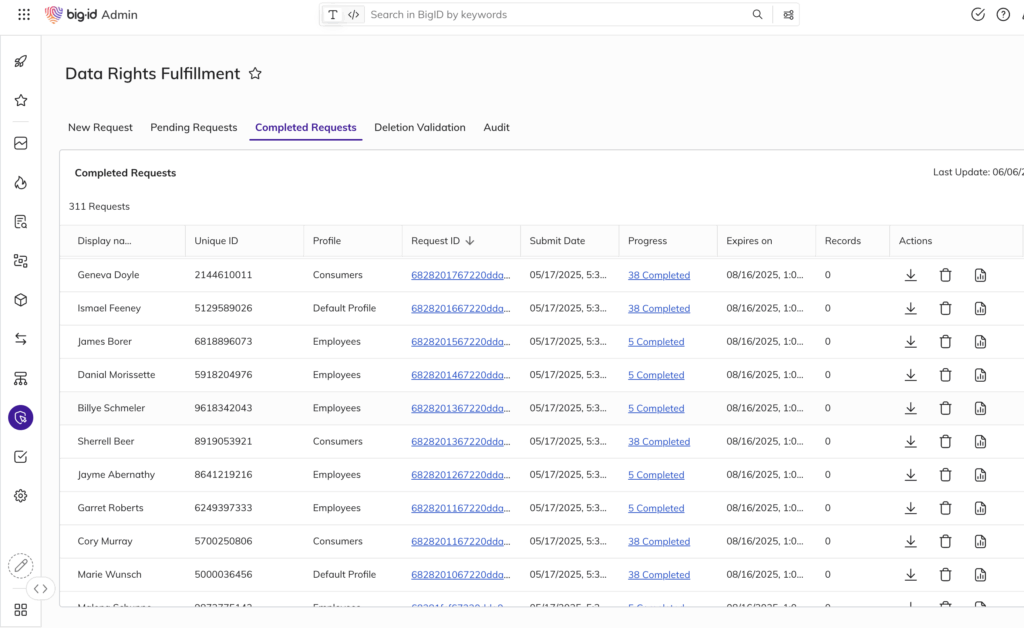Open Sherrell Beer's 38 Completed link

pos(658,442)
